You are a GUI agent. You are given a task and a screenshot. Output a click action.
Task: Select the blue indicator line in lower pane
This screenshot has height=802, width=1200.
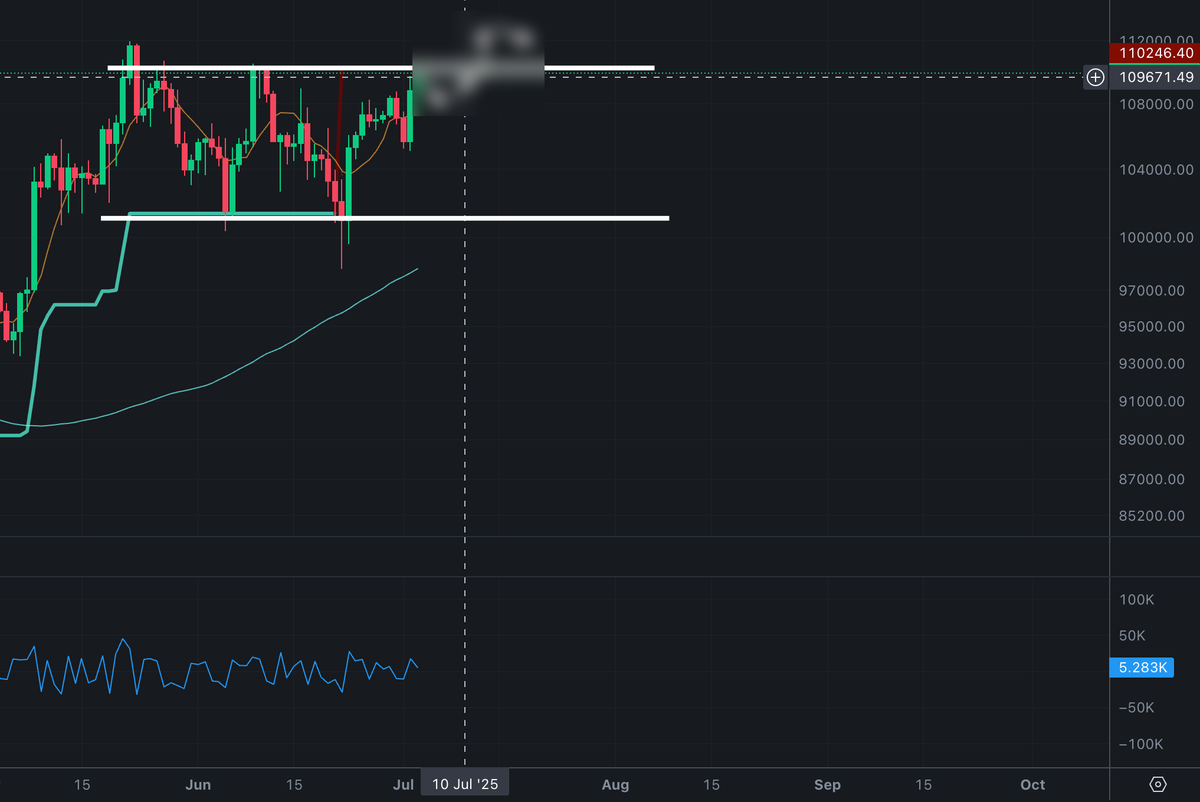pyautogui.click(x=208, y=667)
